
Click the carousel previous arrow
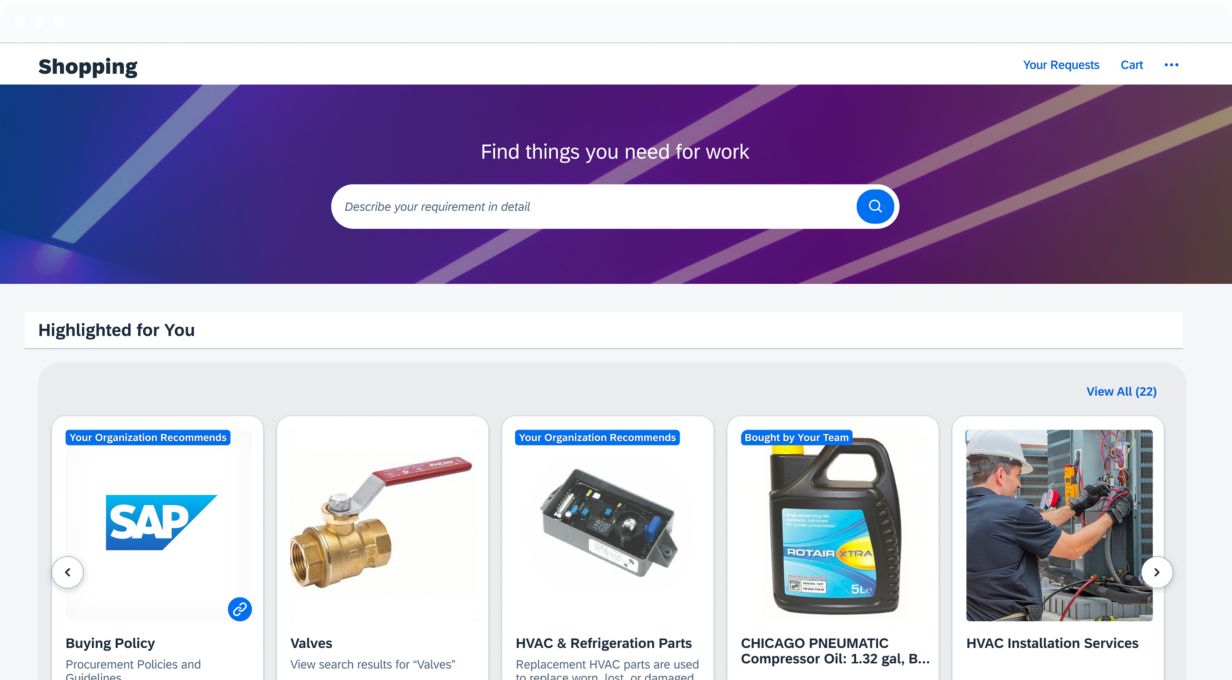(67, 572)
